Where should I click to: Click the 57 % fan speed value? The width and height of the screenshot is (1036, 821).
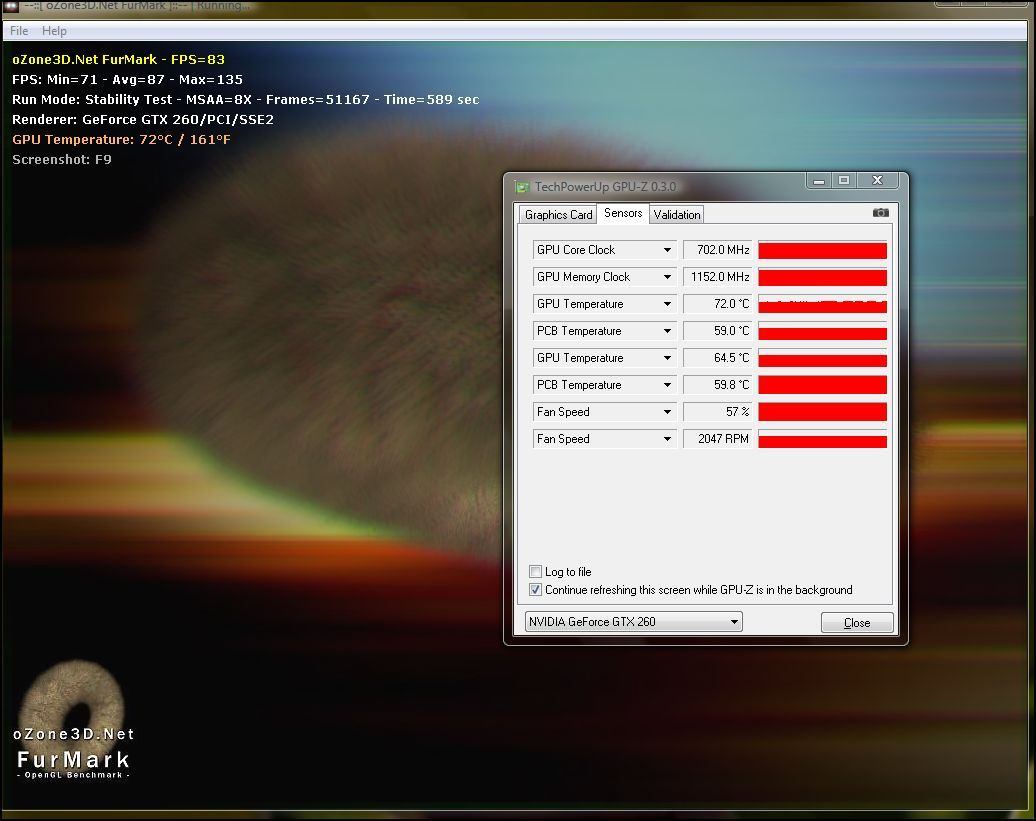pyautogui.click(x=718, y=412)
